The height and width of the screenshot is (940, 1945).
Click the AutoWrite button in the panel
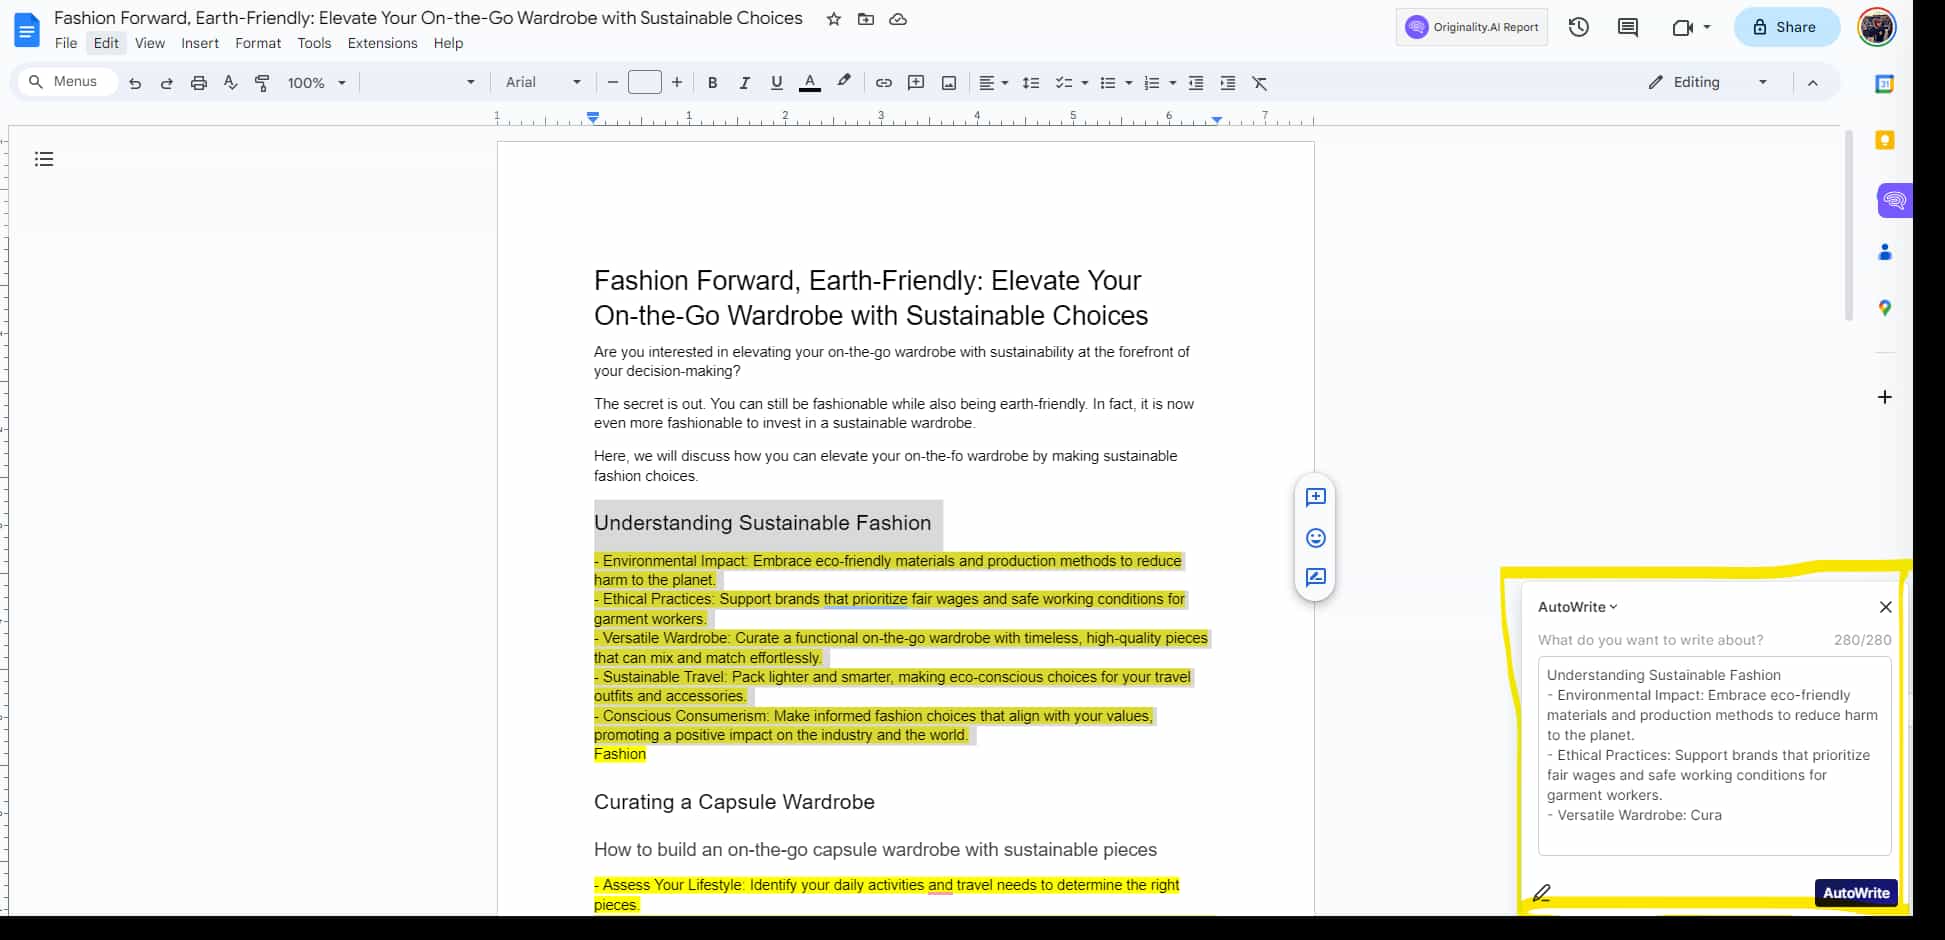click(x=1856, y=893)
